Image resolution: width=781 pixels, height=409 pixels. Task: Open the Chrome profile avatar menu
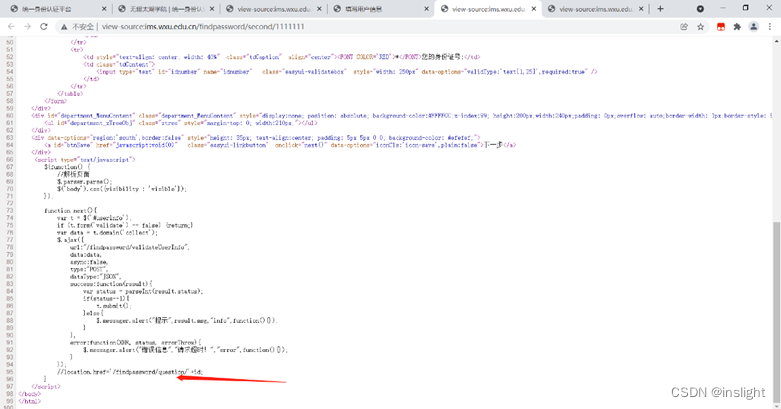click(754, 27)
